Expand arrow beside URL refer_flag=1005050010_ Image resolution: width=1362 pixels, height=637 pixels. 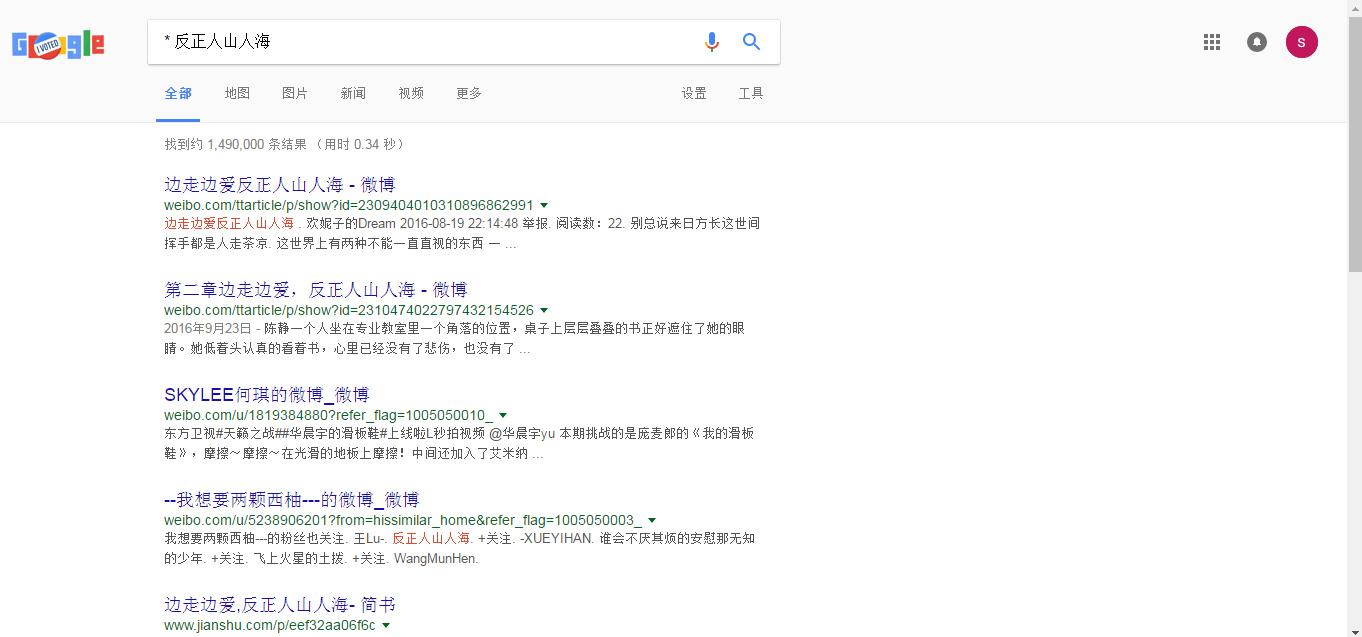coord(503,416)
